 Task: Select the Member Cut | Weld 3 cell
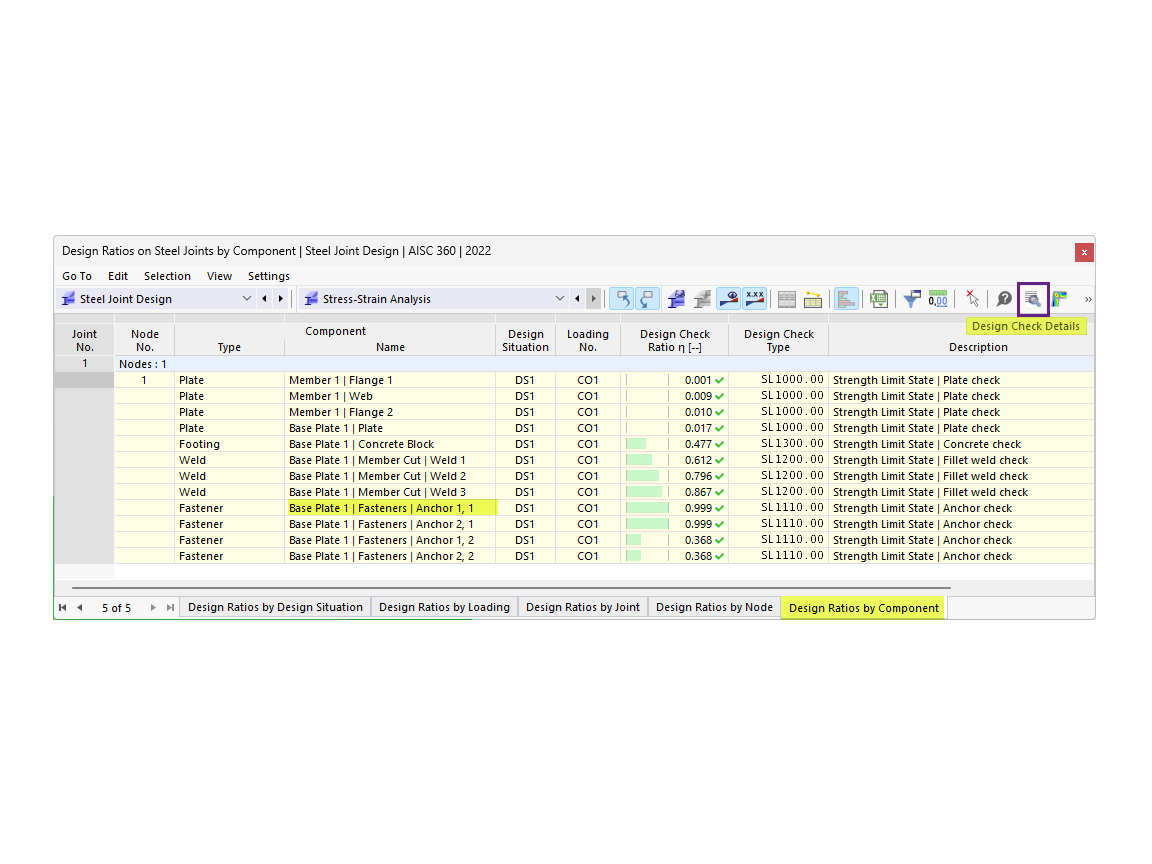pyautogui.click(x=389, y=492)
